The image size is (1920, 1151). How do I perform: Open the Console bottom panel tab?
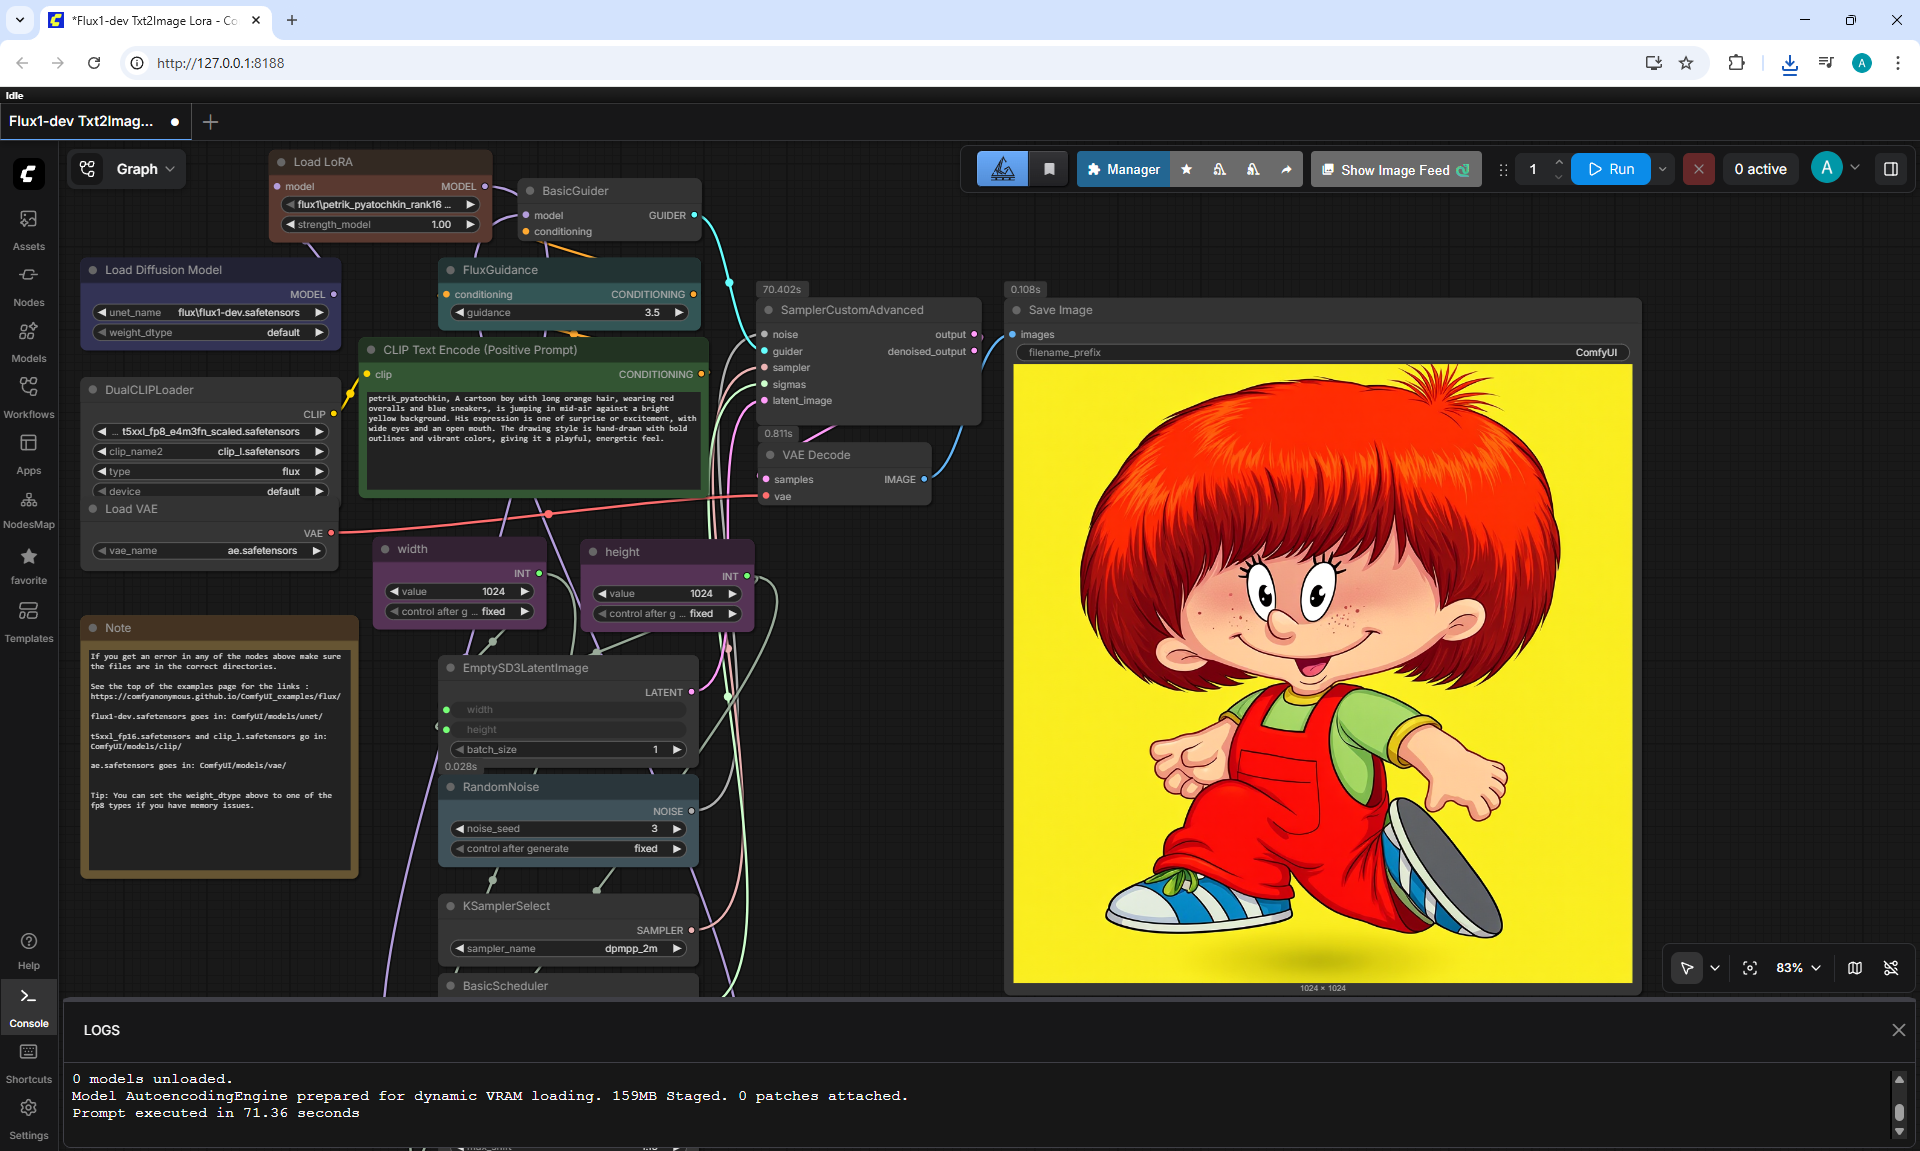28,1007
